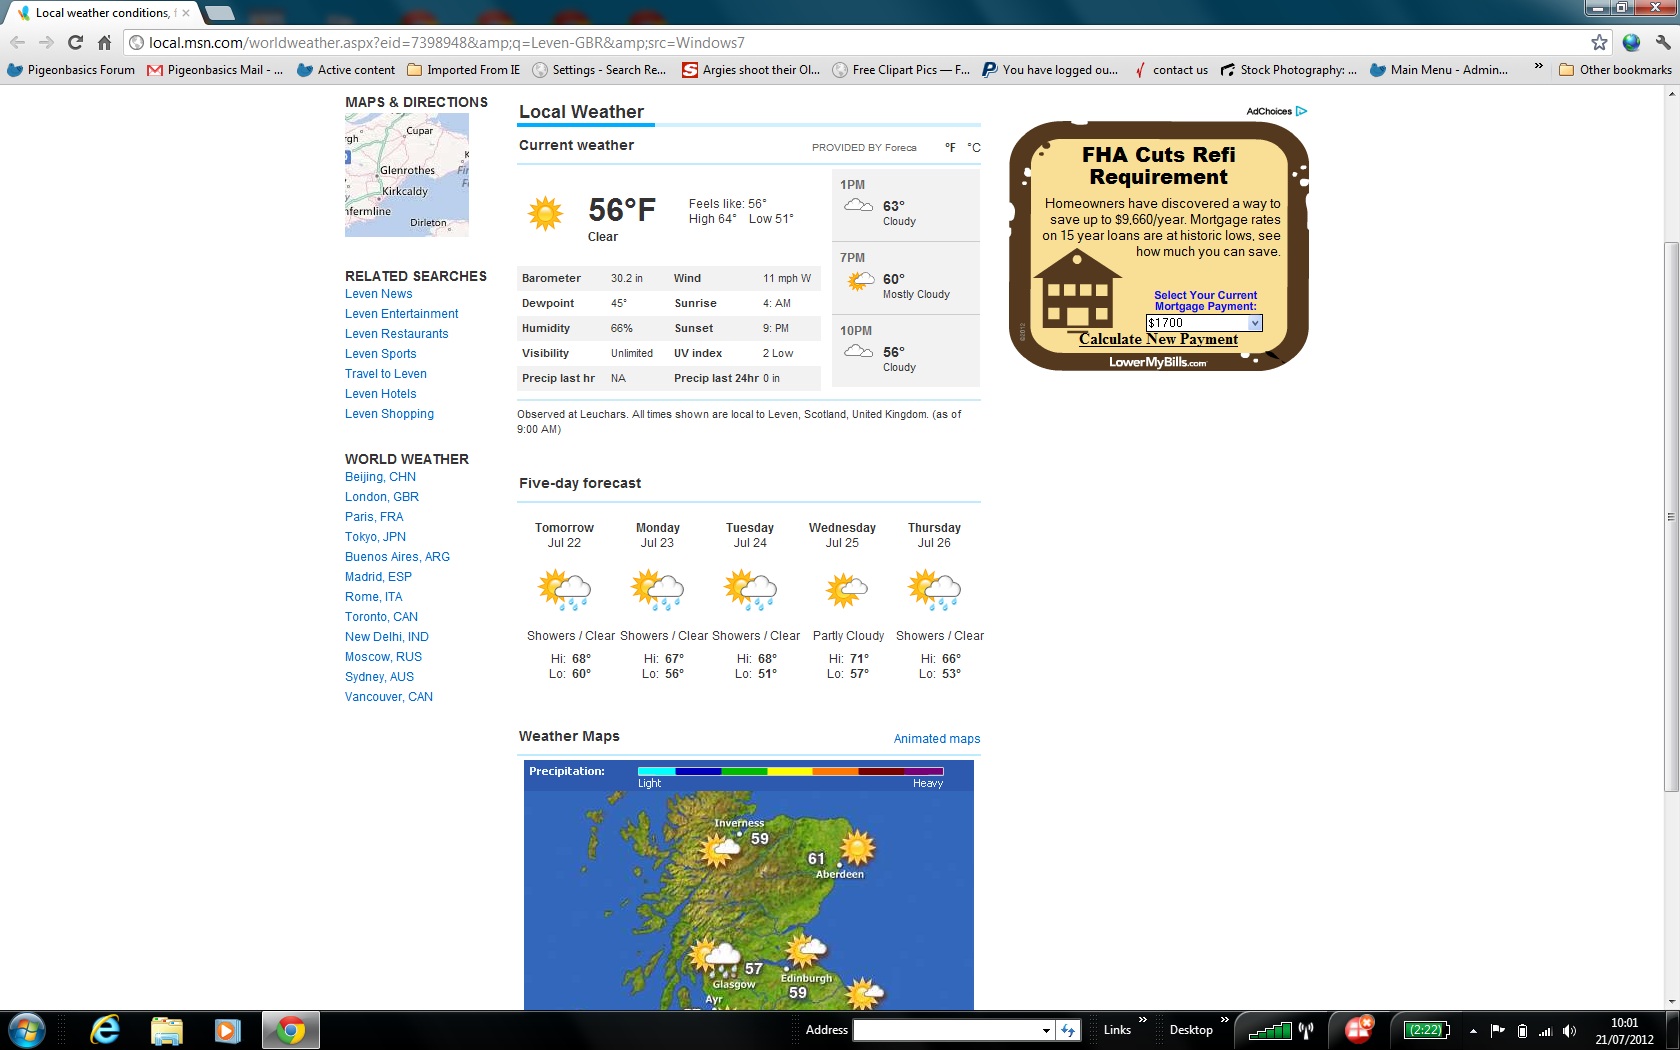The width and height of the screenshot is (1680, 1050).
Task: Open Pigeonbasics Forum bookmark
Action: tap(71, 70)
